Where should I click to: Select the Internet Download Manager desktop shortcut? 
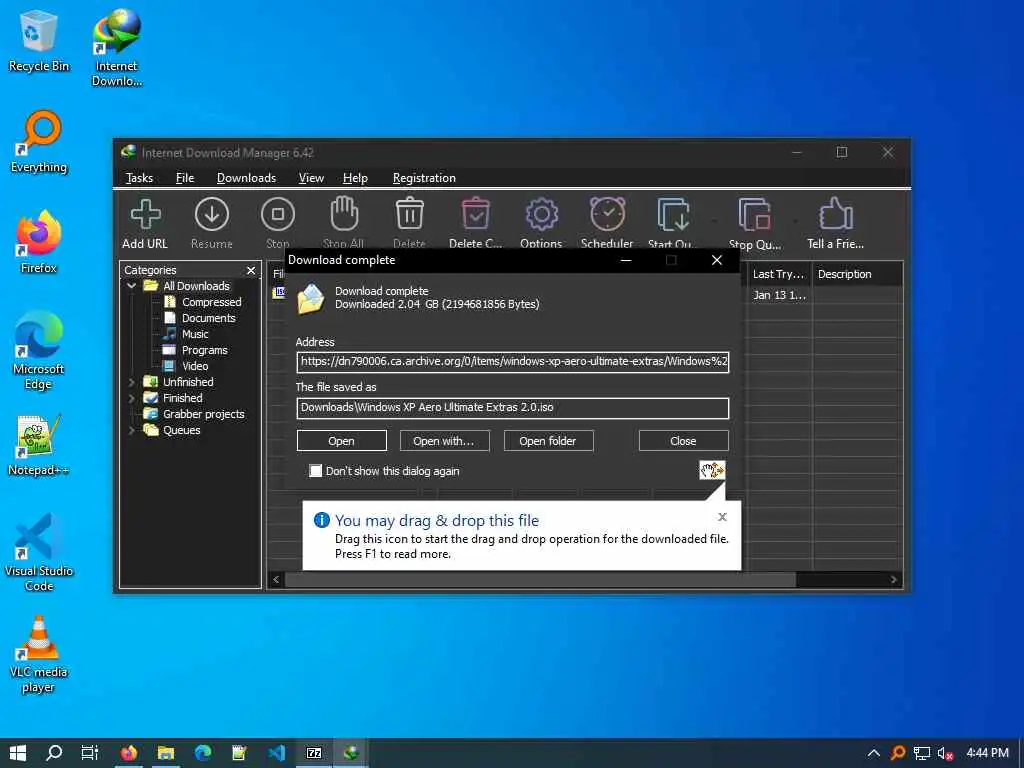(x=116, y=48)
